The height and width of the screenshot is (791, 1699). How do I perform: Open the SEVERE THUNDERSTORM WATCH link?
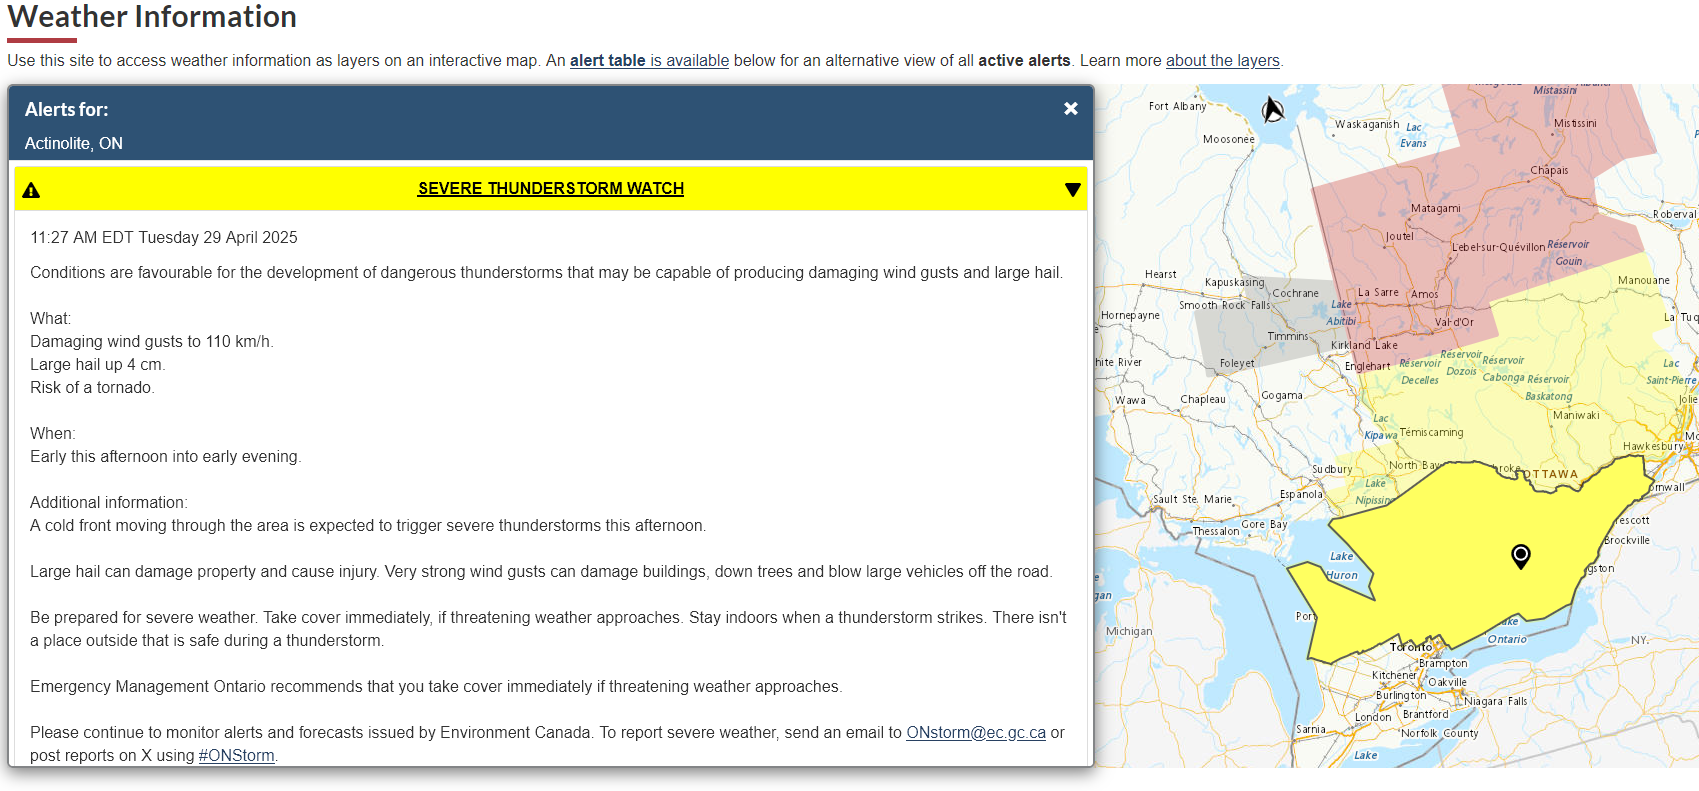coord(551,188)
